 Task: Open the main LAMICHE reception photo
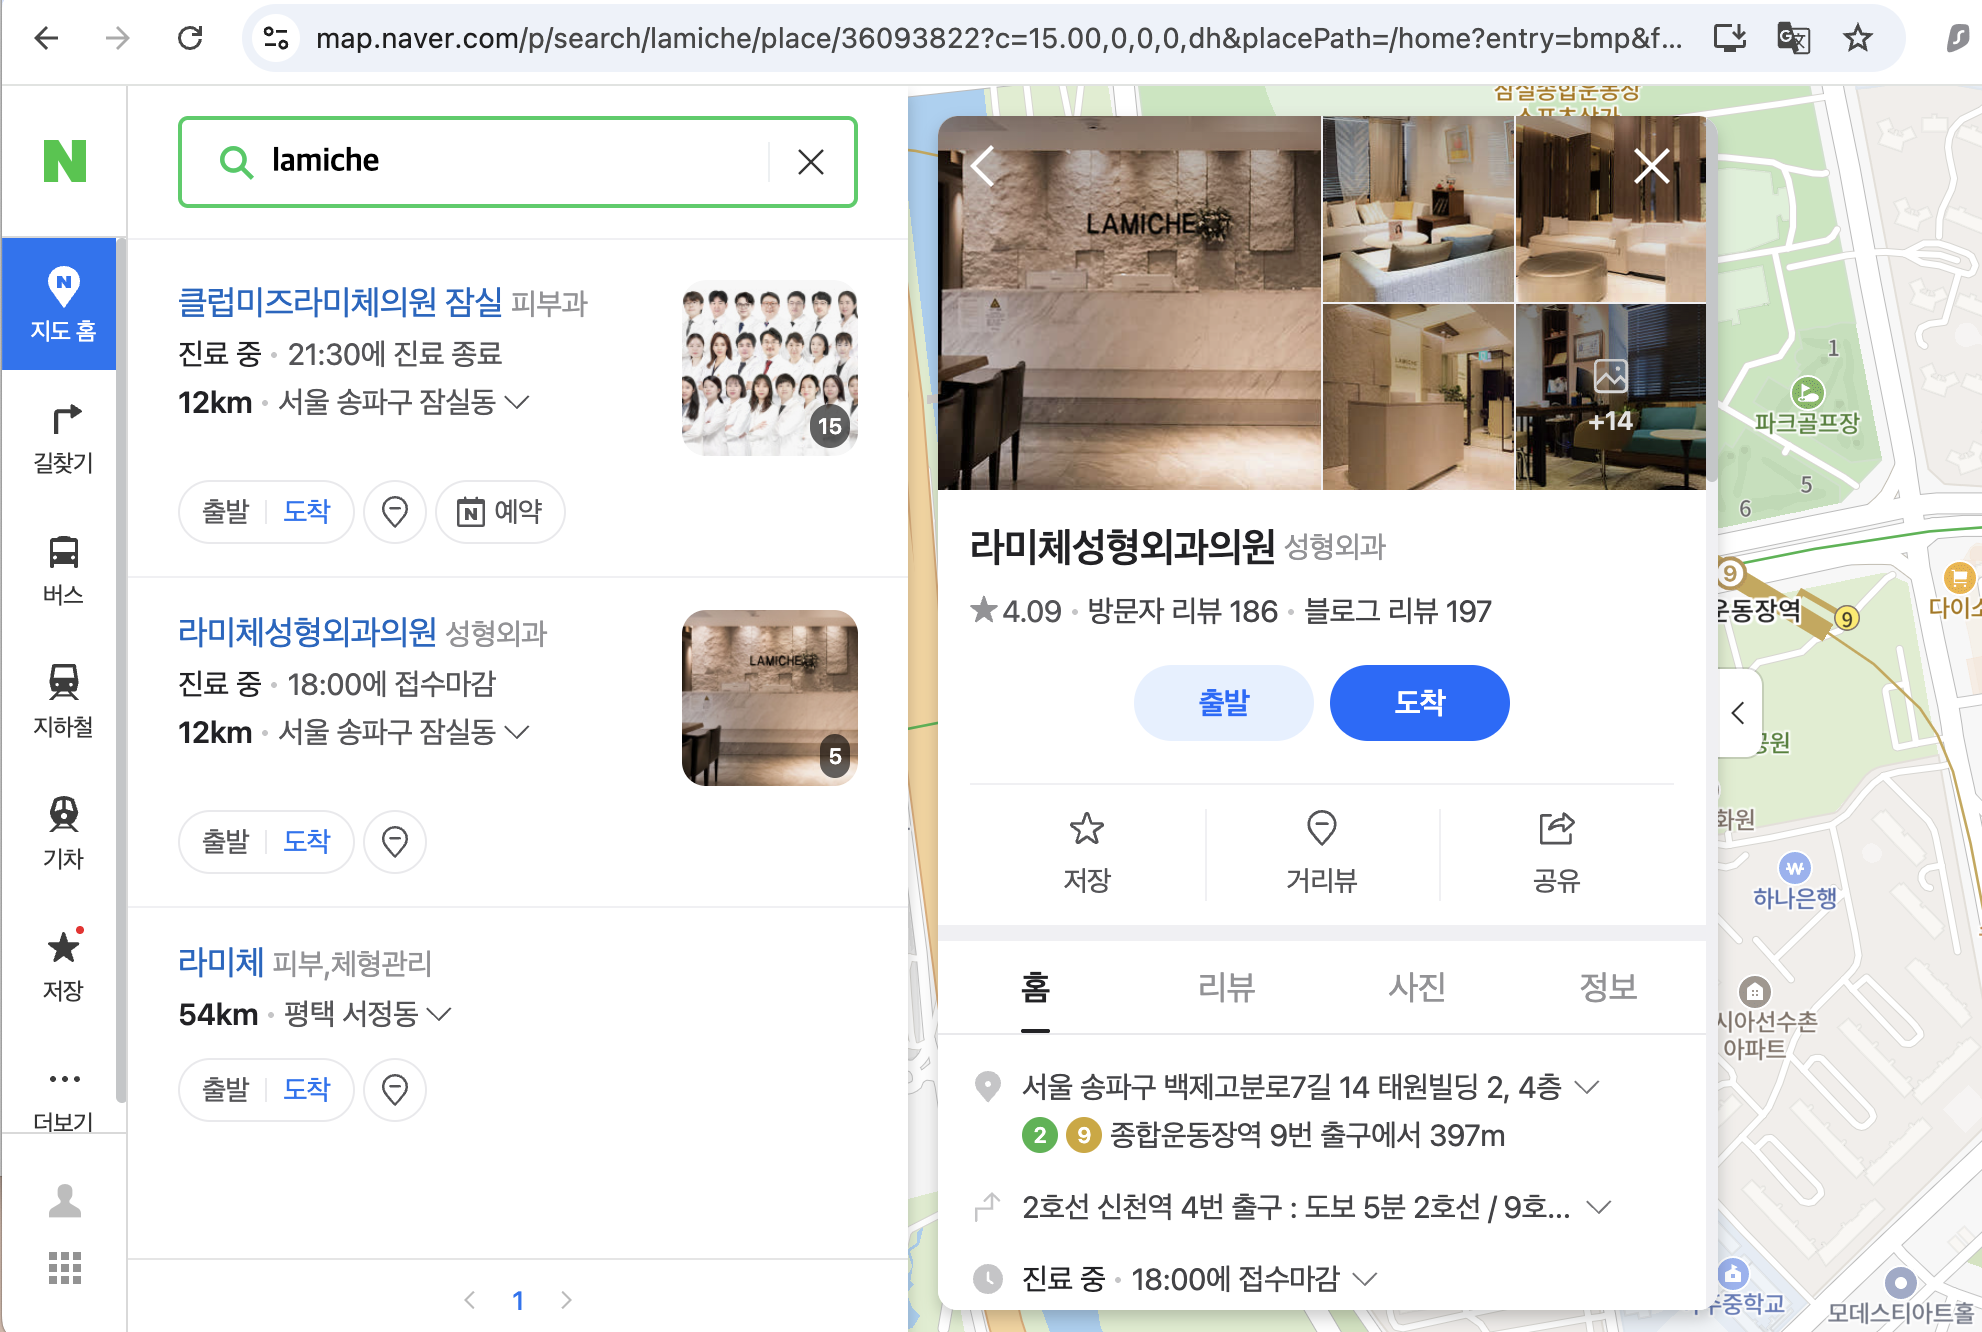point(1129,303)
